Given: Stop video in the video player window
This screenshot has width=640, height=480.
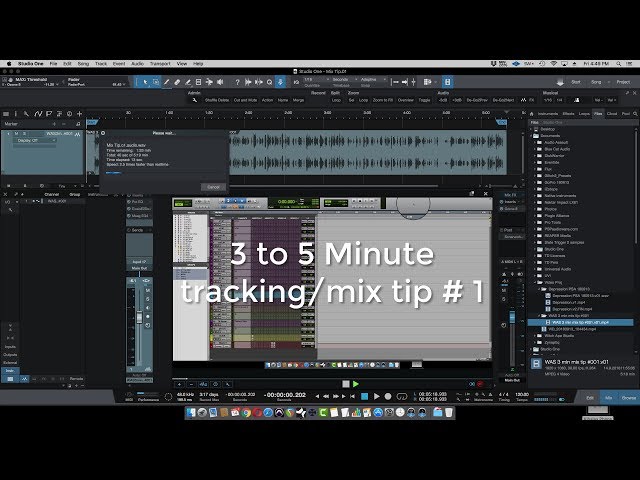Looking at the screenshot, I should coord(346,384).
